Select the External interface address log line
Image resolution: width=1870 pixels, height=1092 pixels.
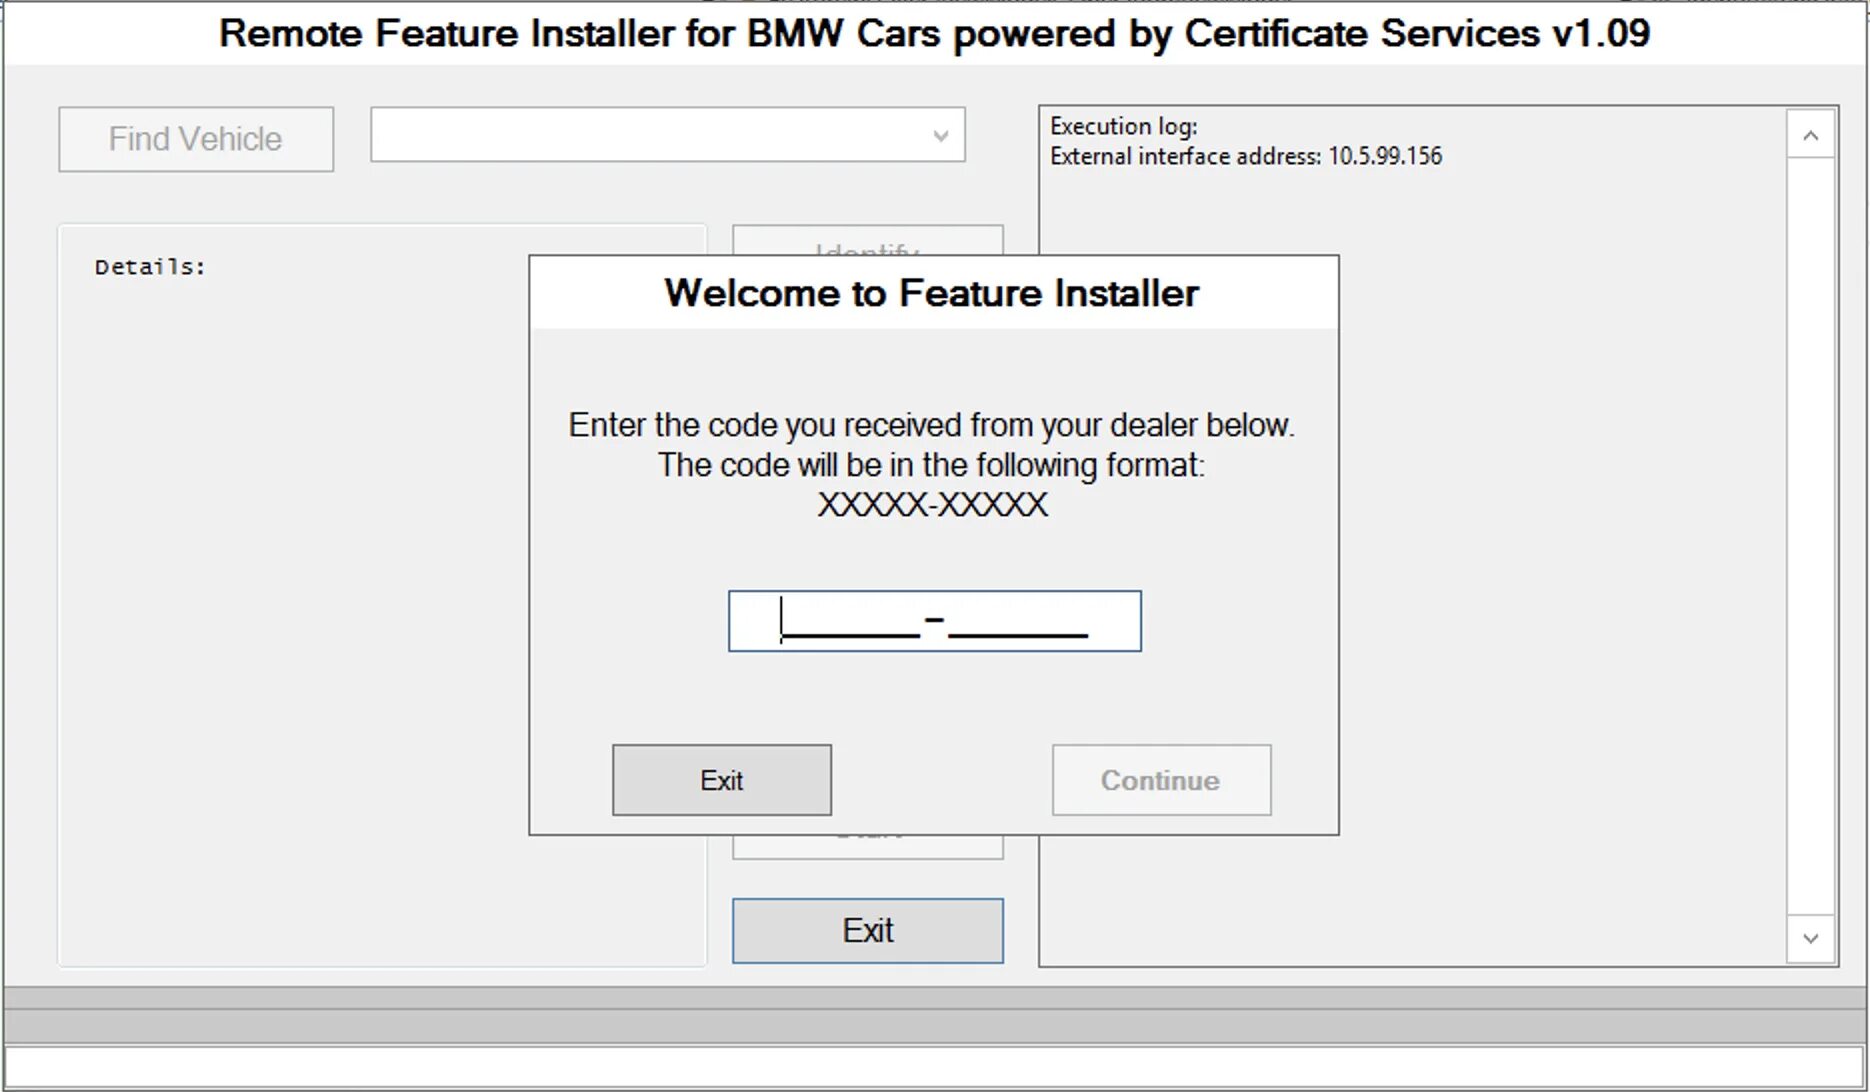coord(1246,156)
